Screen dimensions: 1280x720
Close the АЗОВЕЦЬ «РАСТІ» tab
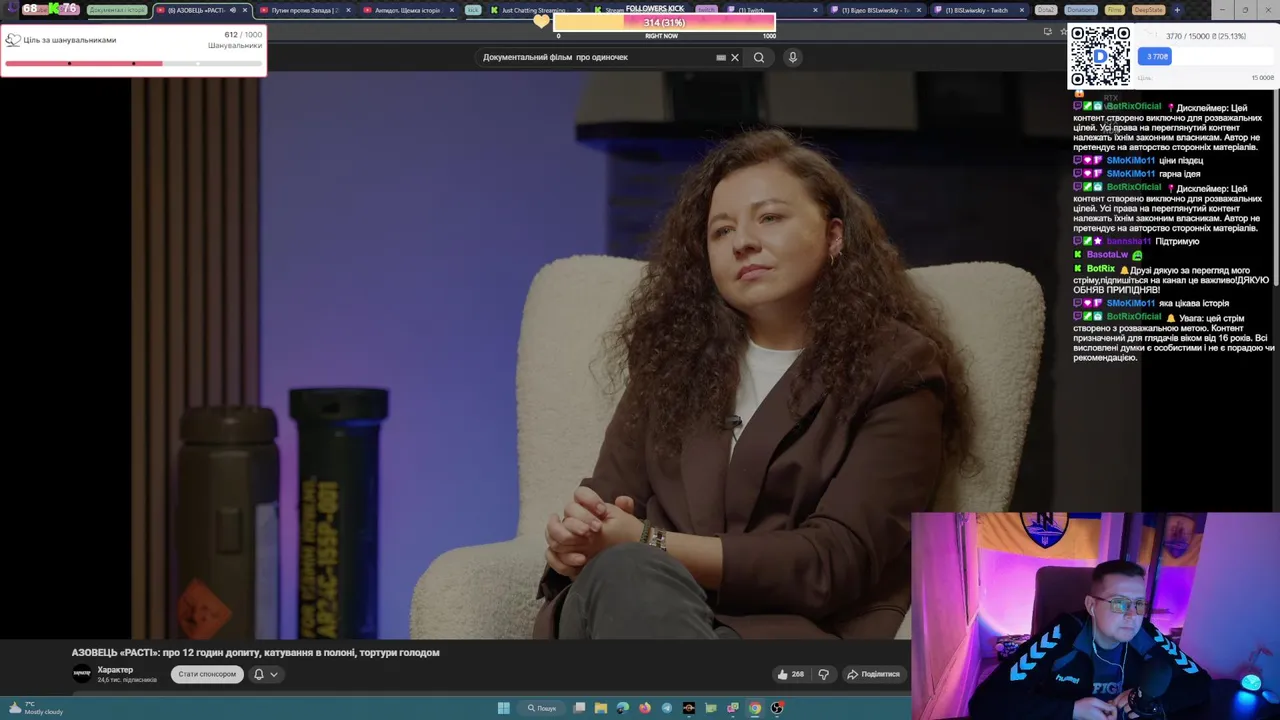pos(244,10)
